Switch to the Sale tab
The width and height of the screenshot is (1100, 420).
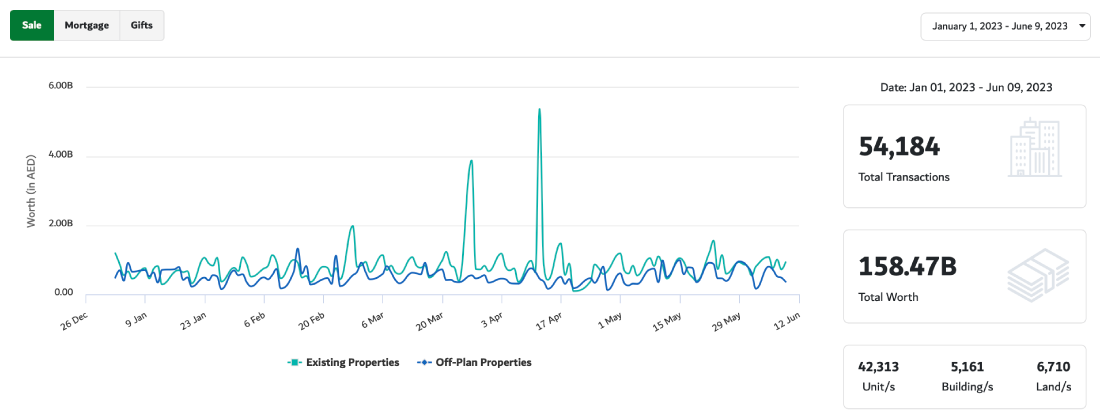pos(32,25)
